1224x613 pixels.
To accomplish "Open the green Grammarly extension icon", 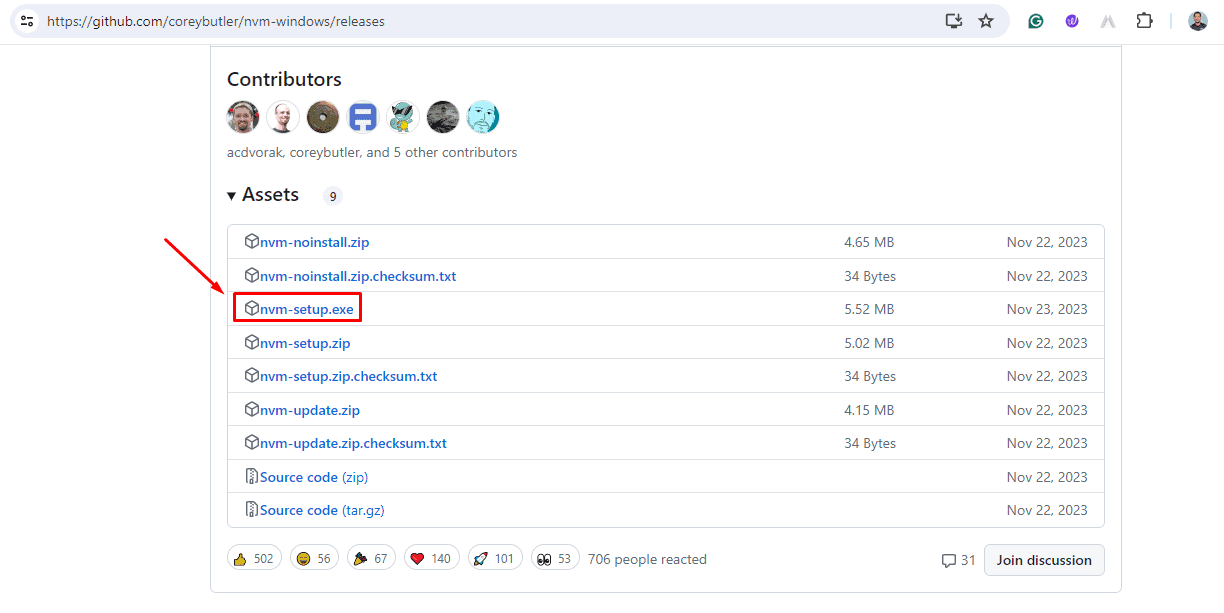I will pos(1036,21).
